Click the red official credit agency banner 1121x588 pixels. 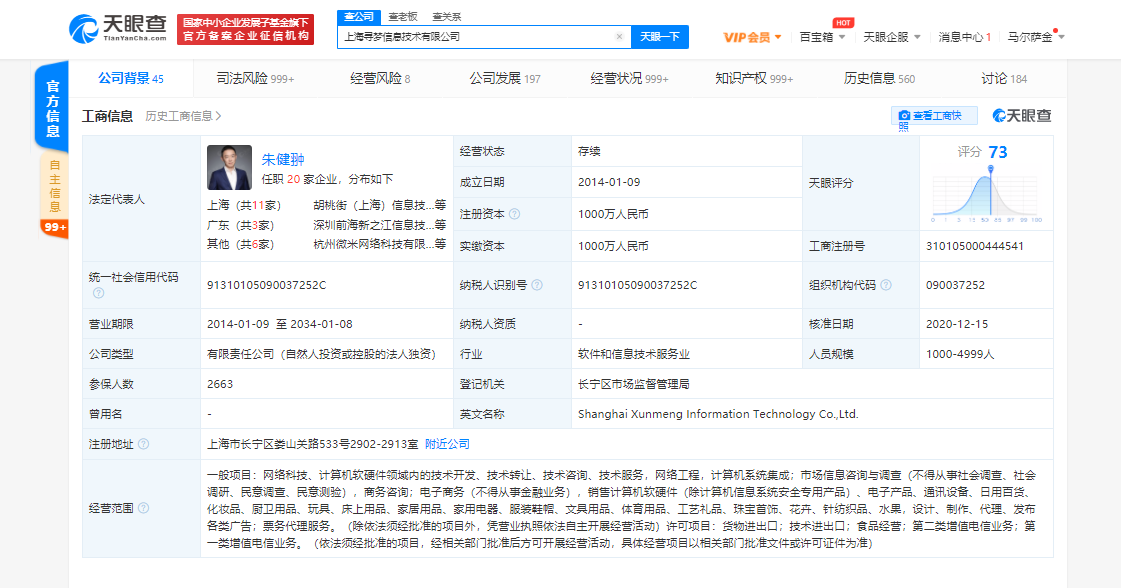[x=245, y=29]
